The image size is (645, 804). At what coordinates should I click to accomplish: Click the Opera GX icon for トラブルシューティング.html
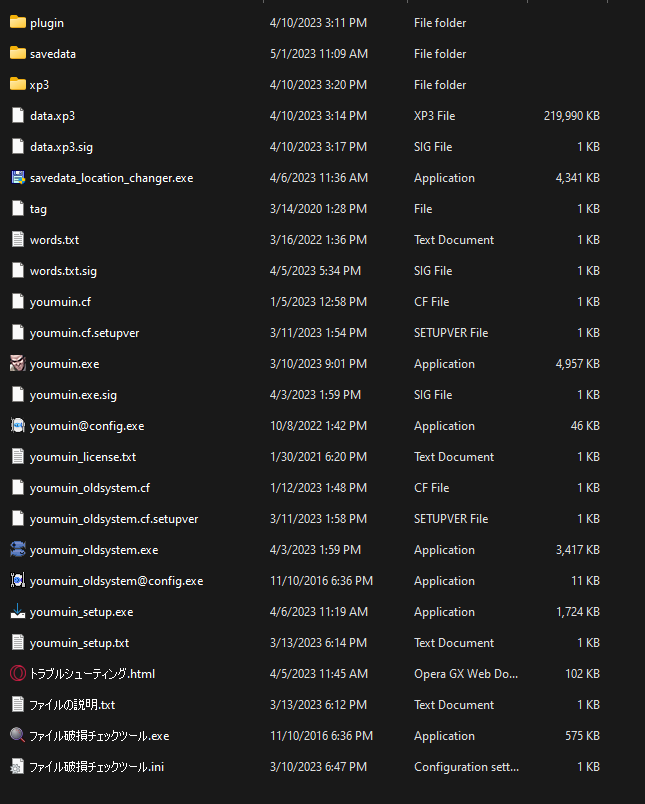point(18,674)
